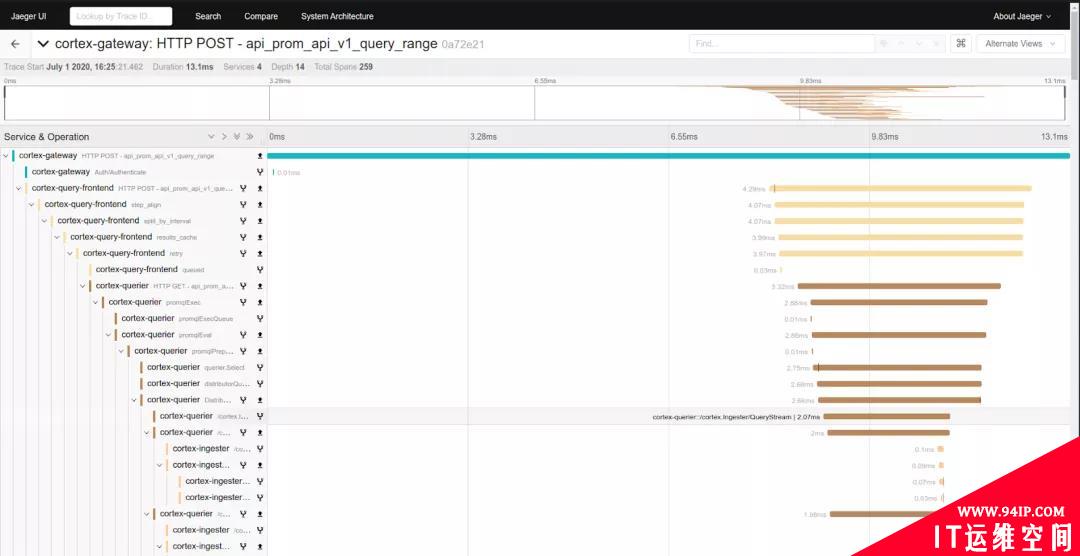Click fork icon on querier.Select row
Screen dimensions: 1080x556
tap(260, 367)
